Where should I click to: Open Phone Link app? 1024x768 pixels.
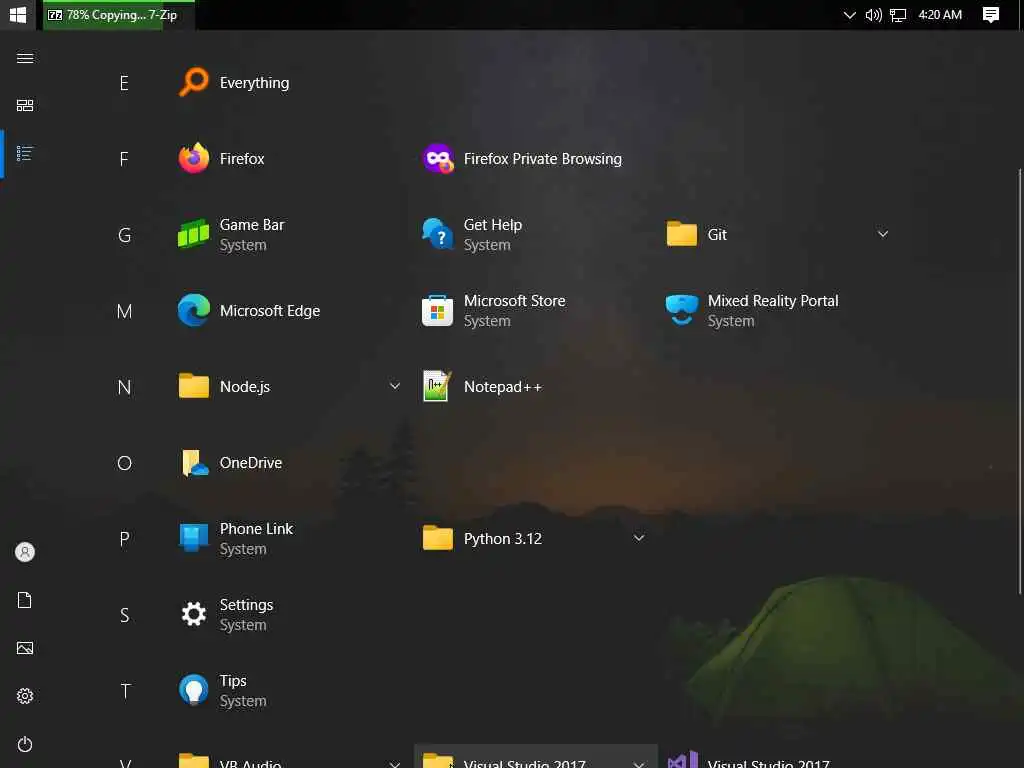(236, 539)
